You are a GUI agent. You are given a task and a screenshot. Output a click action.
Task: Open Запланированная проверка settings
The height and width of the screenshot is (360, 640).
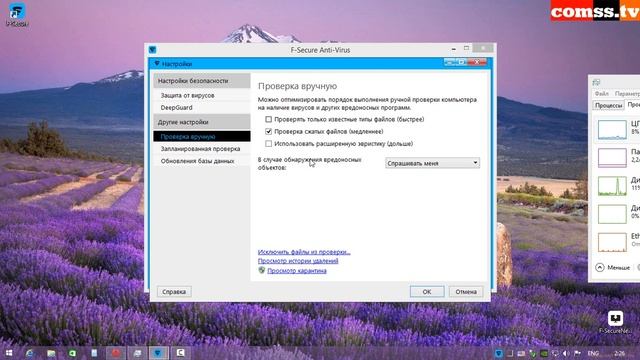click(202, 149)
